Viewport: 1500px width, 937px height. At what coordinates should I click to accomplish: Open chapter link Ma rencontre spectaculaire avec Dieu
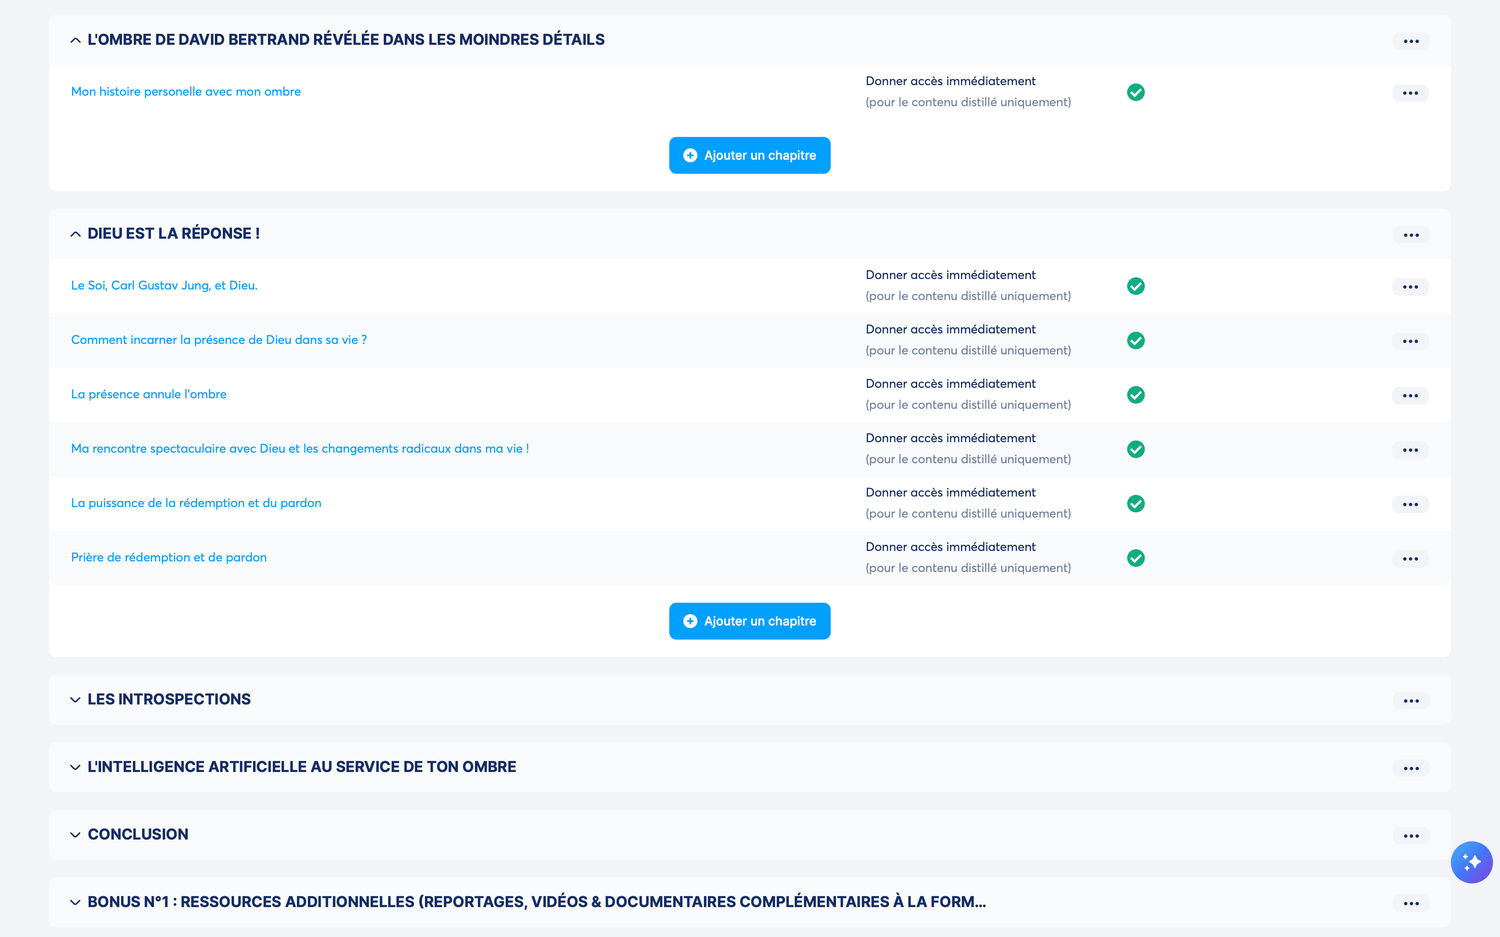click(300, 449)
